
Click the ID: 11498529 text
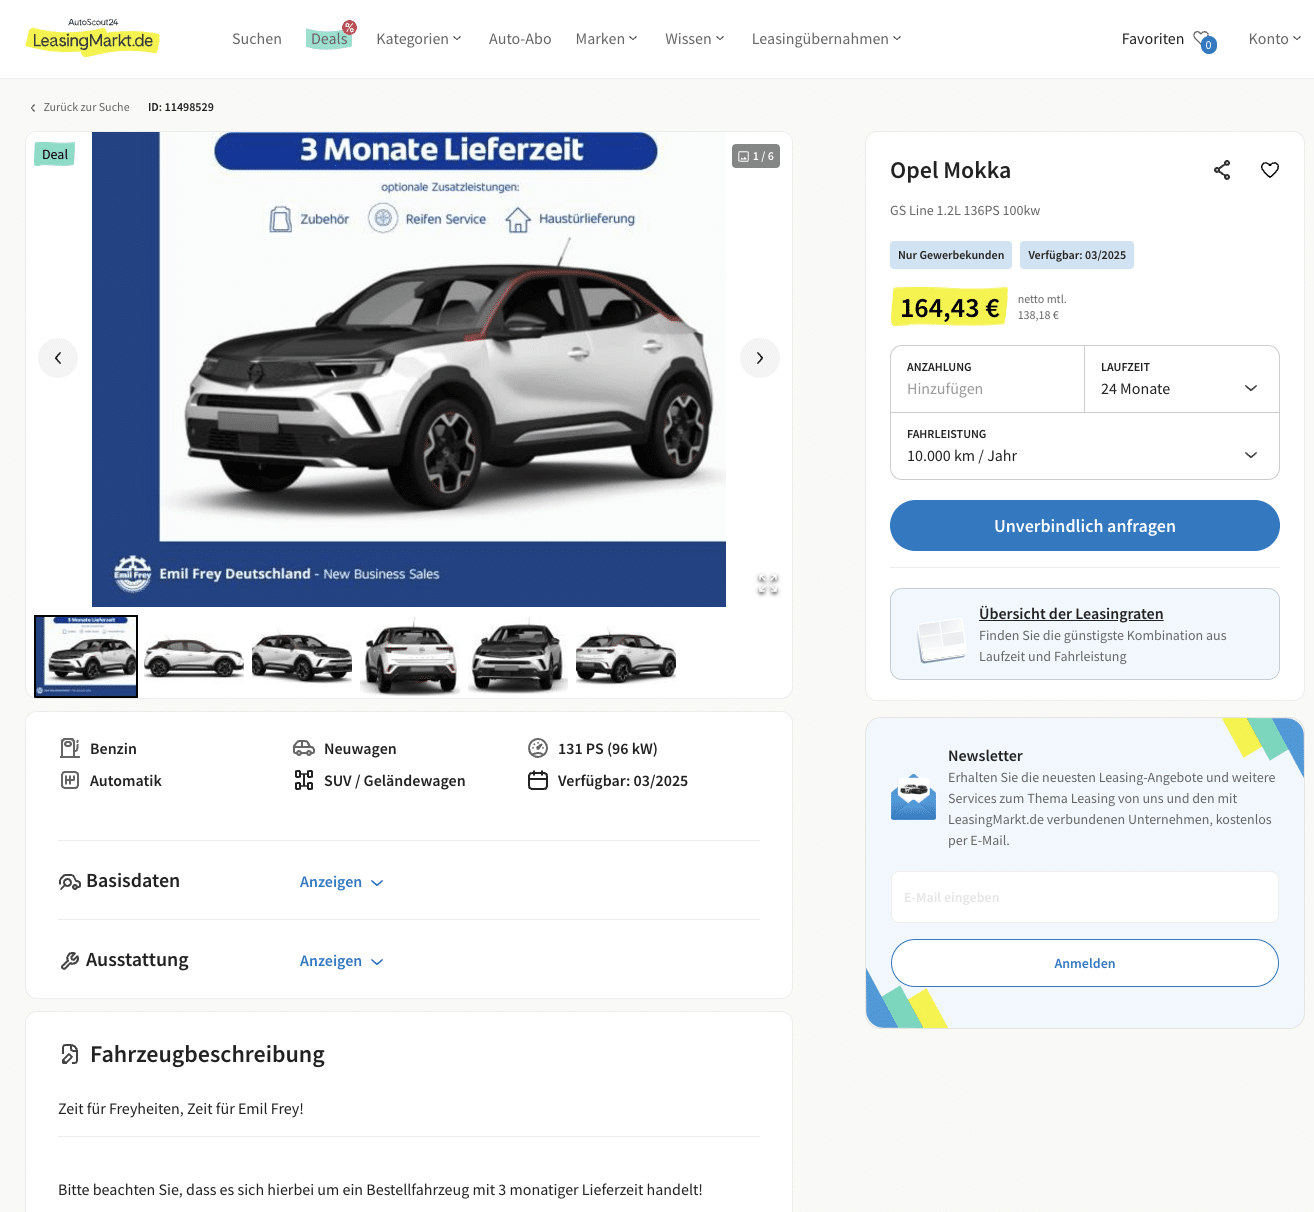(x=181, y=107)
